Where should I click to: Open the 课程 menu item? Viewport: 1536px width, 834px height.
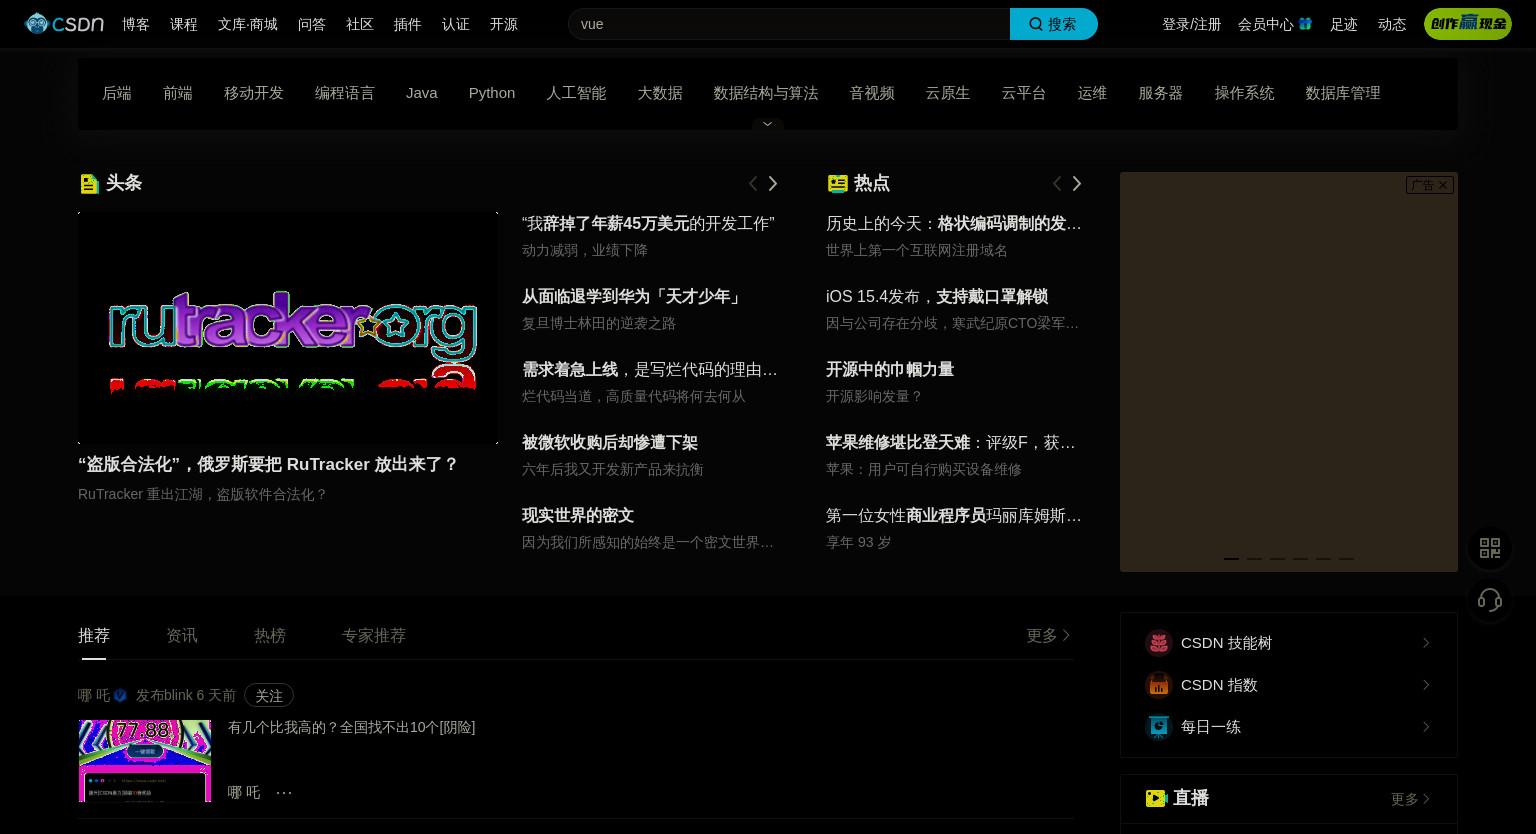tap(184, 24)
